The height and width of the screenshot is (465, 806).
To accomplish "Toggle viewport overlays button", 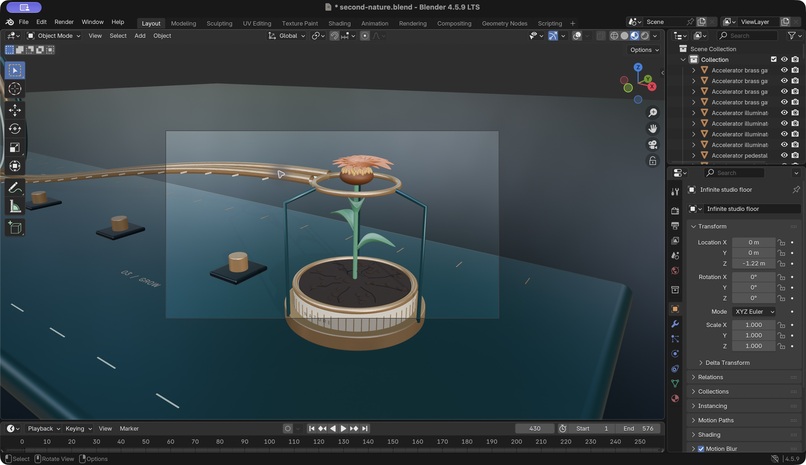I will tap(577, 36).
